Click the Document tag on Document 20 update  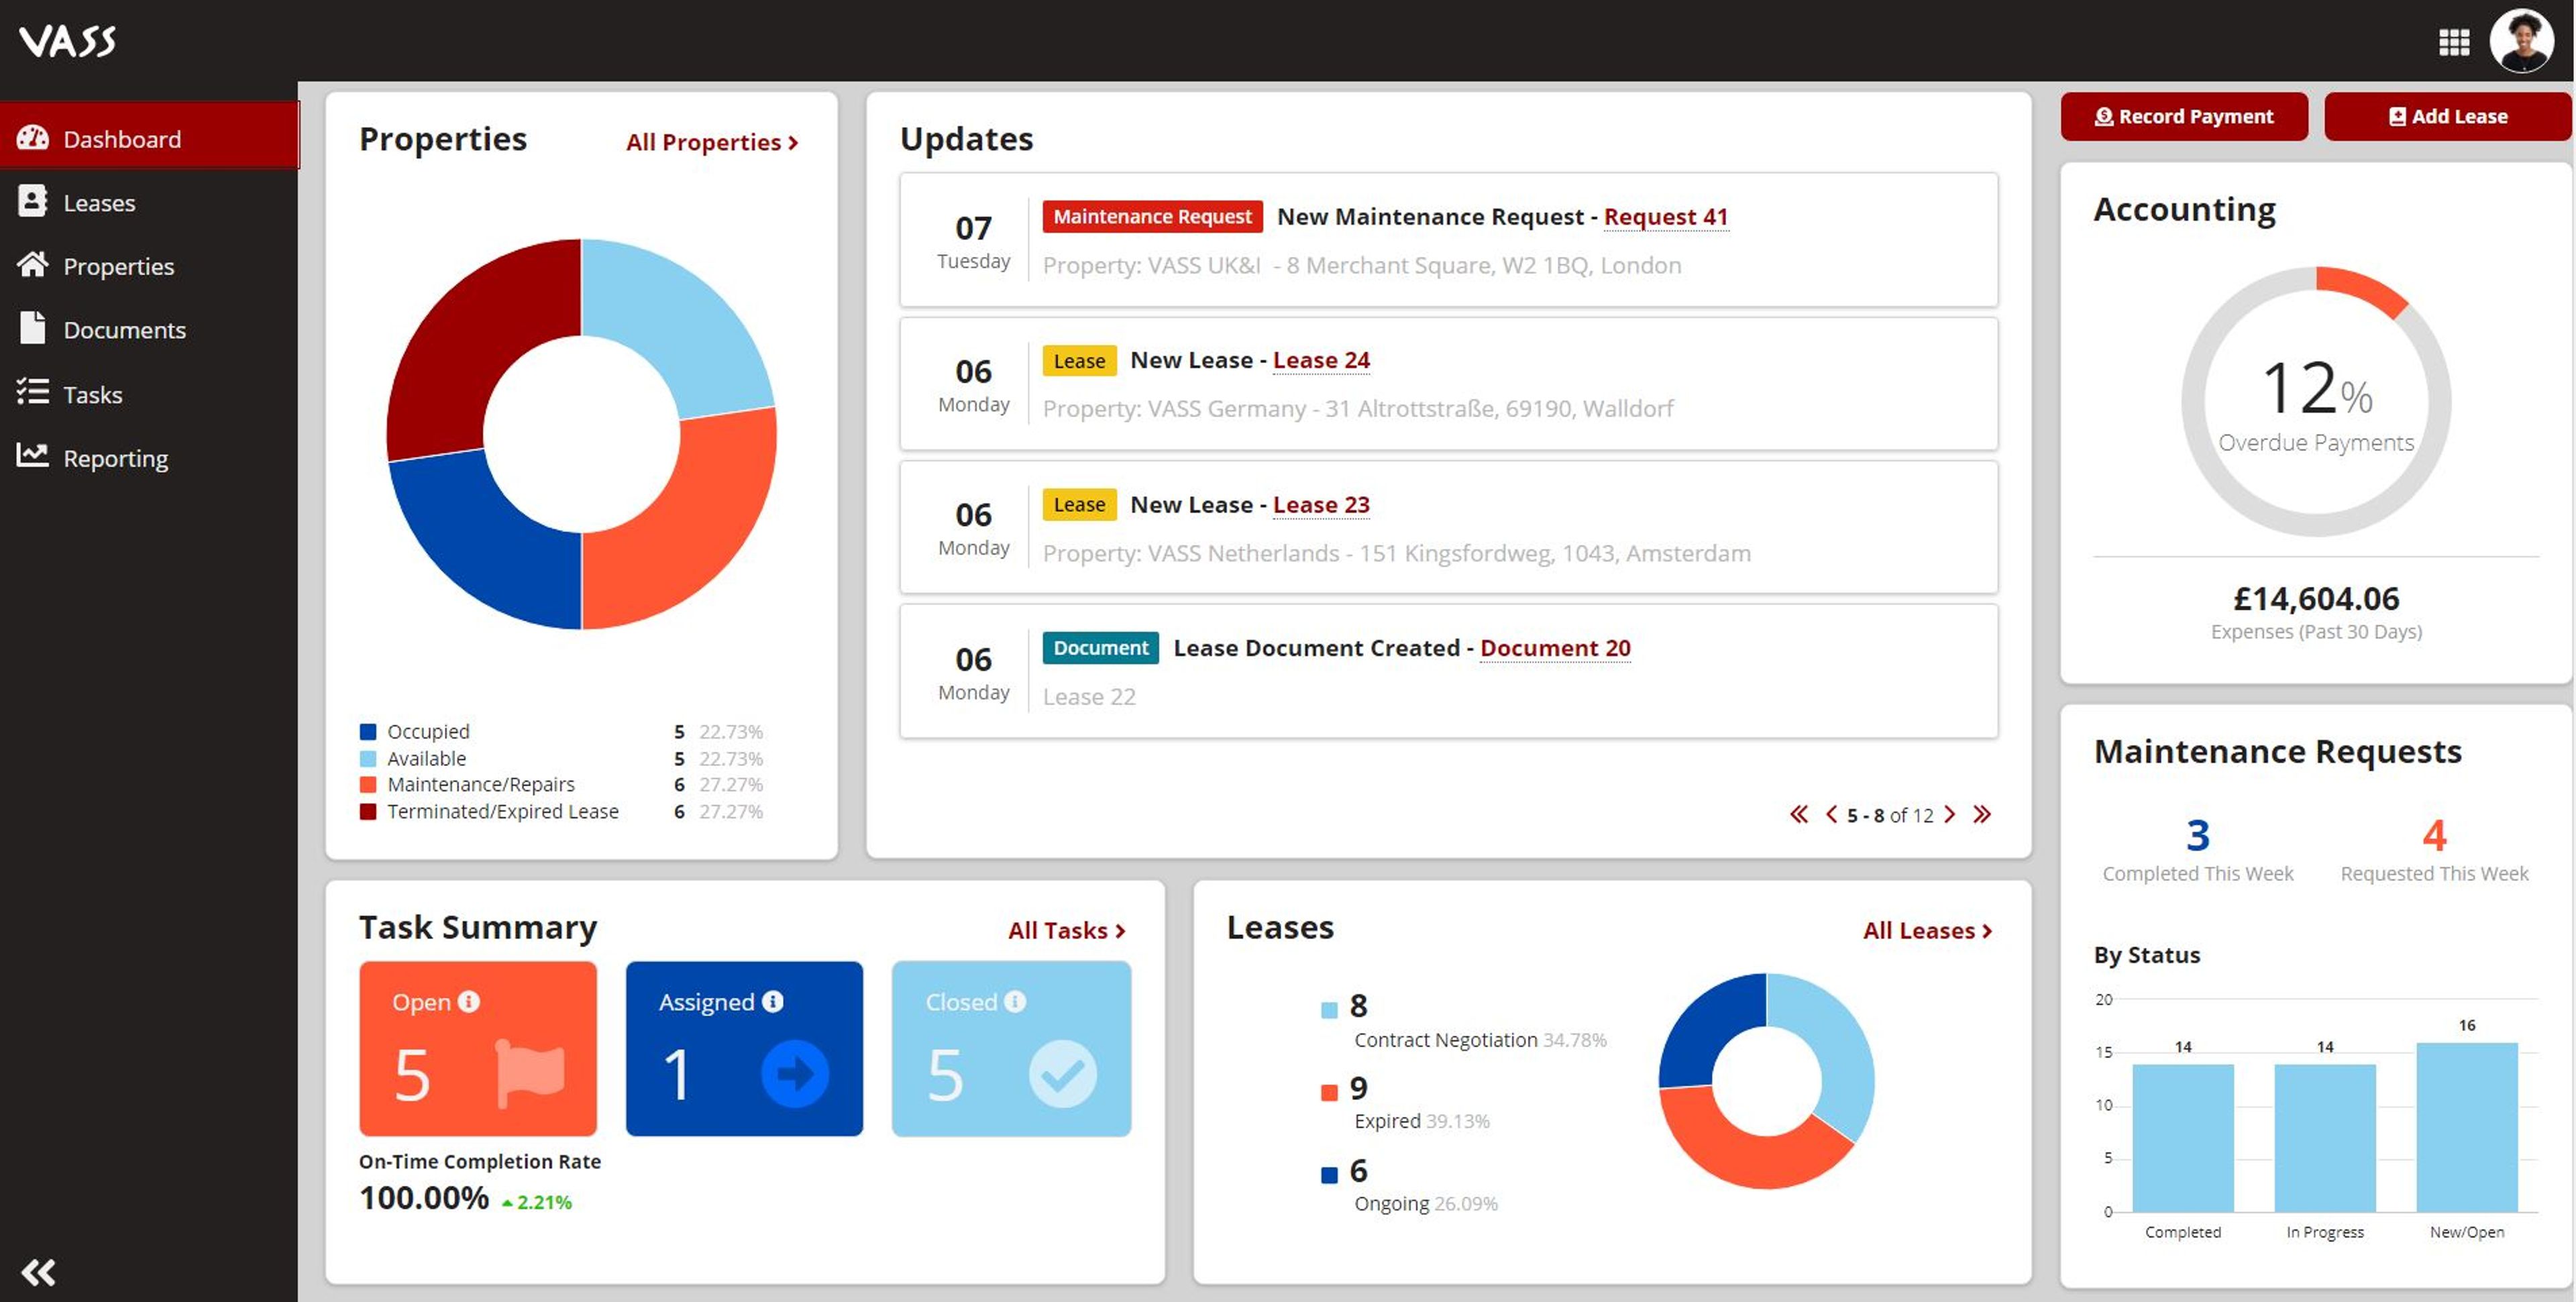click(1100, 648)
